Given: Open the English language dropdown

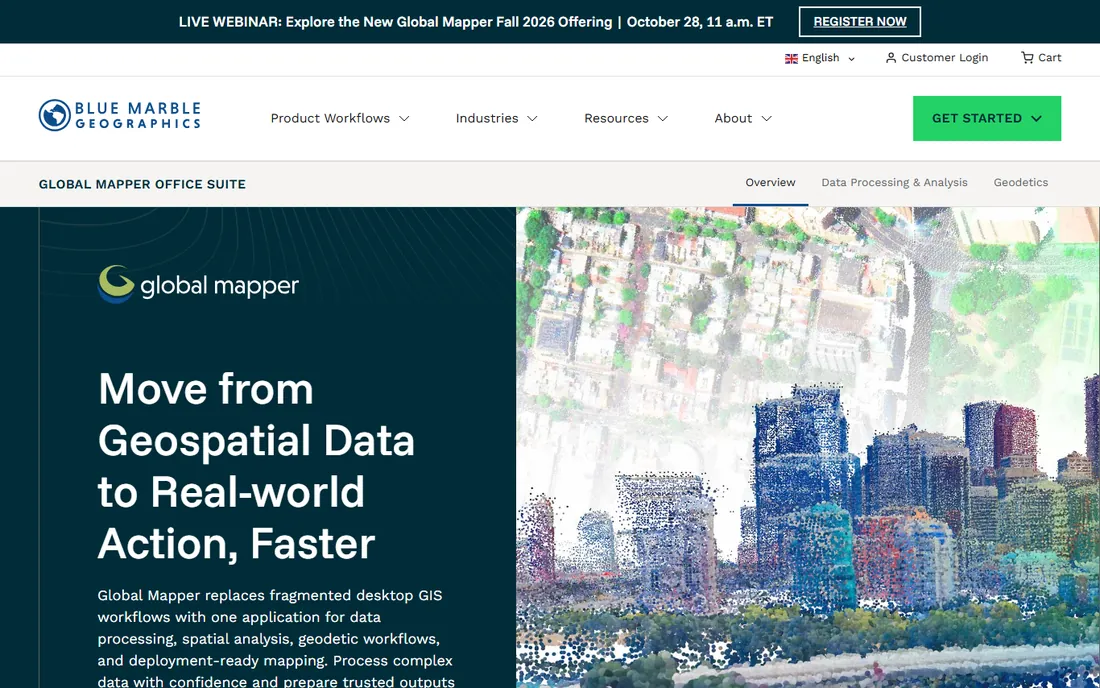Looking at the screenshot, I should [819, 58].
